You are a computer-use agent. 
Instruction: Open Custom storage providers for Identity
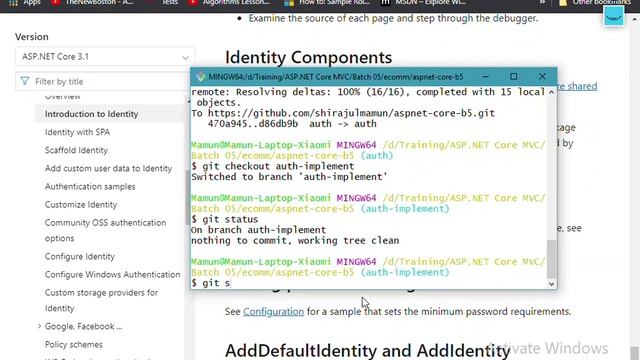coord(101,300)
